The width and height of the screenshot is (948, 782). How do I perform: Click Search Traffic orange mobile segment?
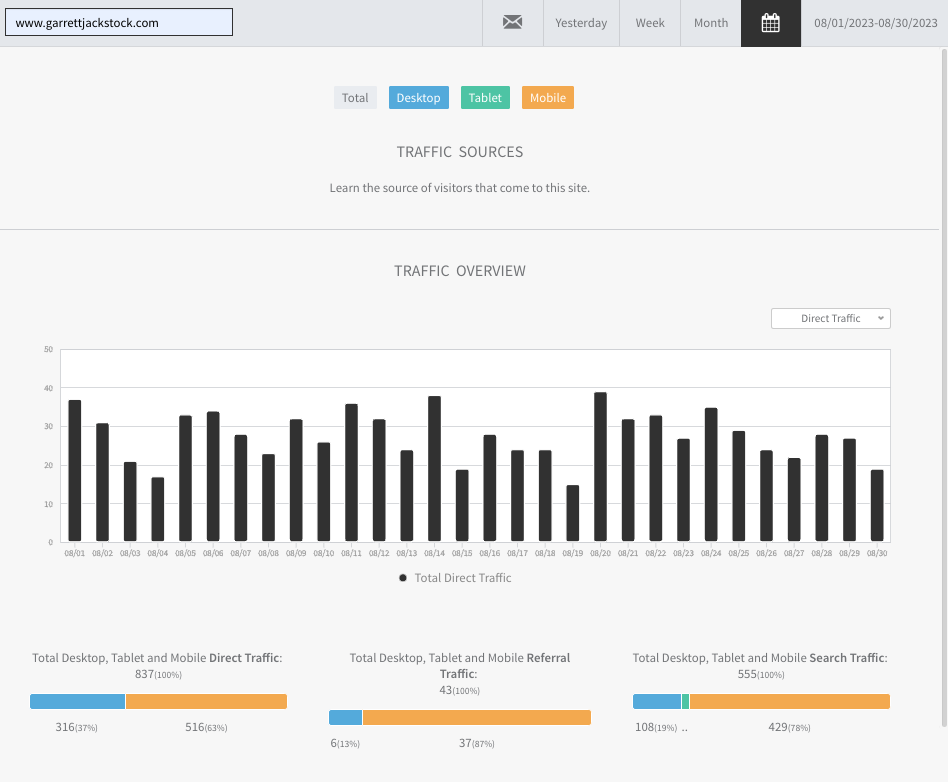pos(790,702)
